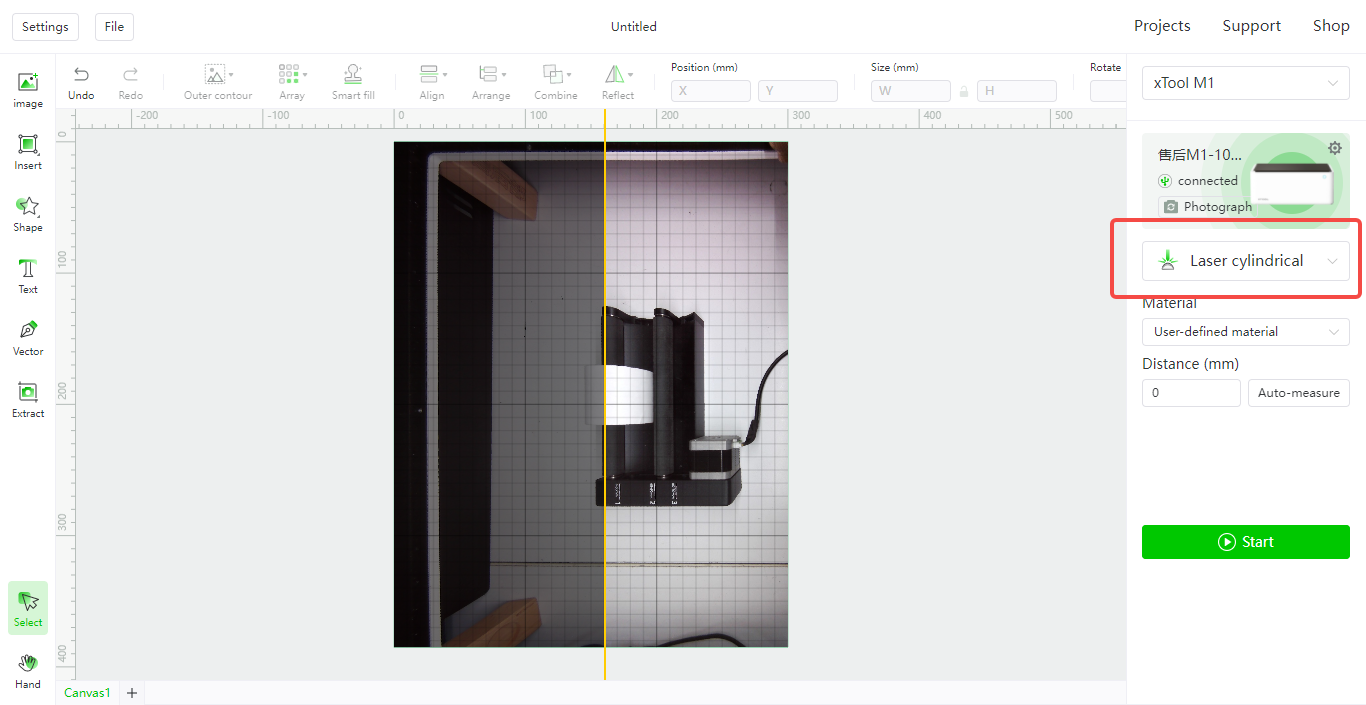The height and width of the screenshot is (705, 1366).
Task: Switch to the Canvas1 tab
Action: click(x=85, y=693)
